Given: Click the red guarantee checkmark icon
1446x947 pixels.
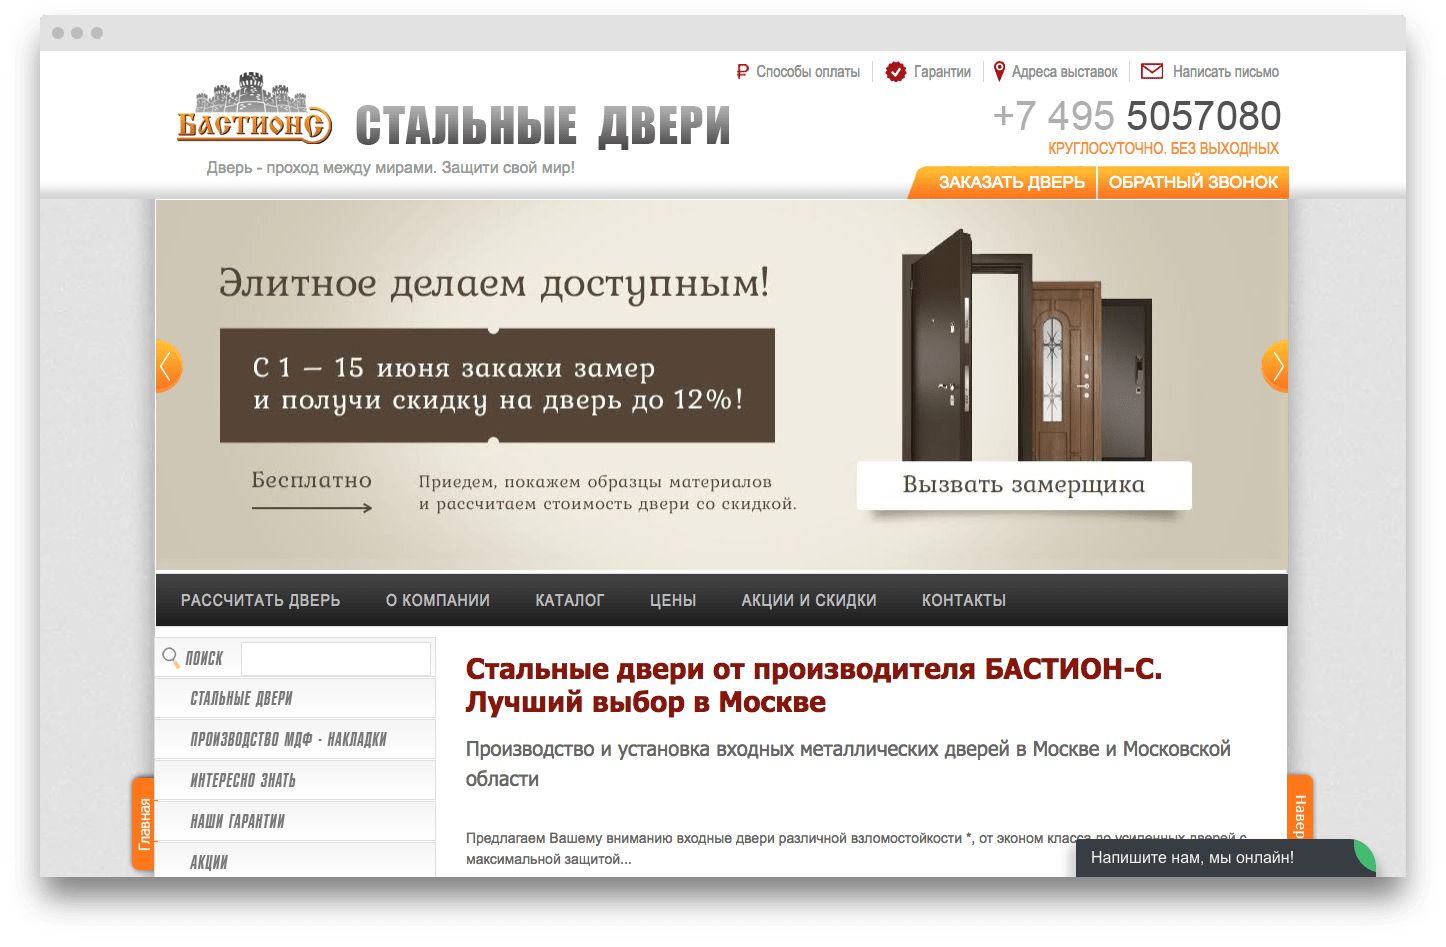Looking at the screenshot, I should tap(896, 72).
